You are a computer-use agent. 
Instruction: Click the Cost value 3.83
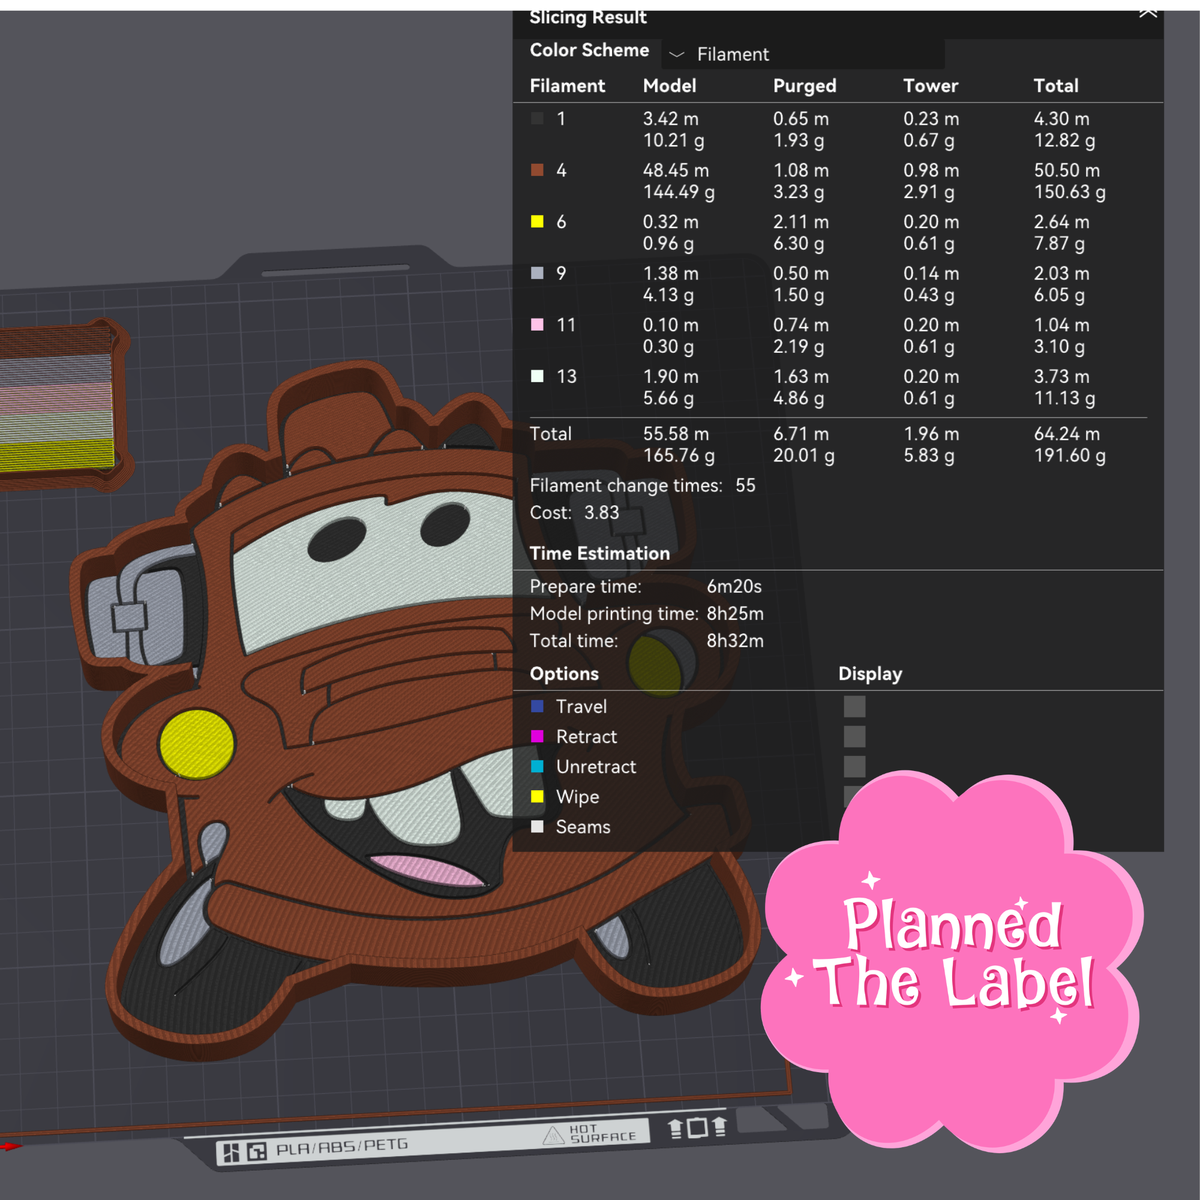pos(602,513)
